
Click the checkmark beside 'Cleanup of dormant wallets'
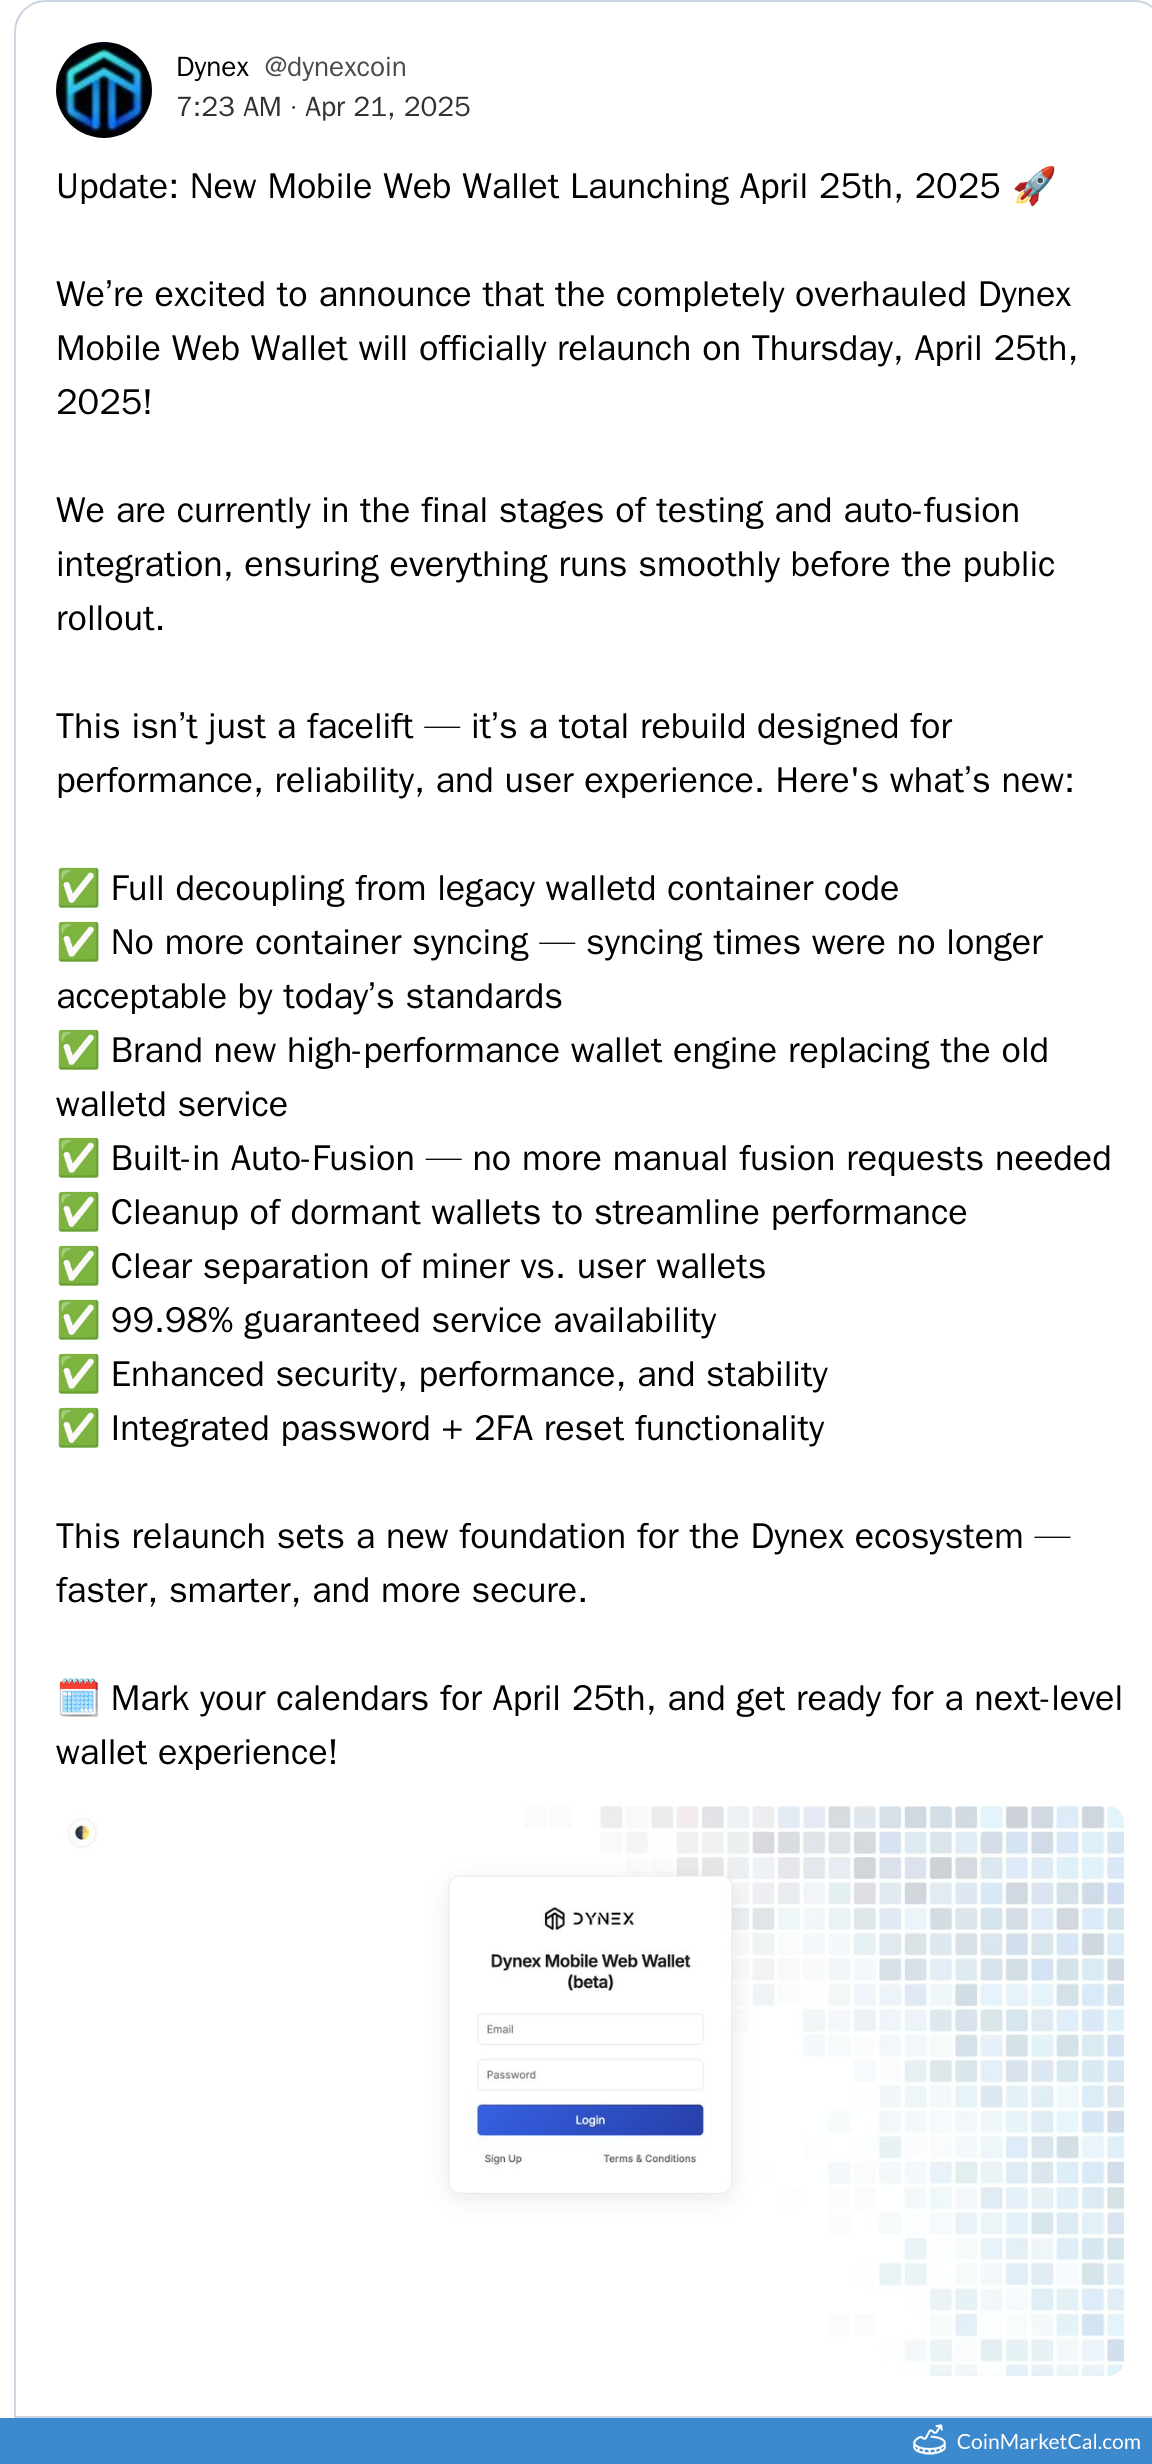point(78,1212)
